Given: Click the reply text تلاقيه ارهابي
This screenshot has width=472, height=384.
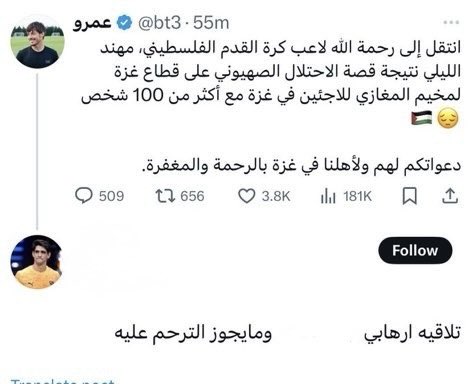Looking at the screenshot, I should point(412,334).
